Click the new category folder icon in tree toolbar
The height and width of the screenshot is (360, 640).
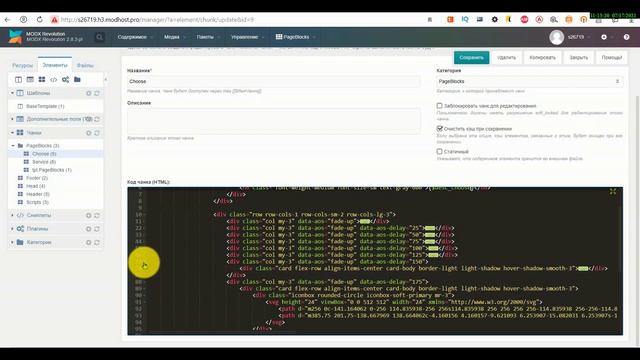[x=77, y=80]
